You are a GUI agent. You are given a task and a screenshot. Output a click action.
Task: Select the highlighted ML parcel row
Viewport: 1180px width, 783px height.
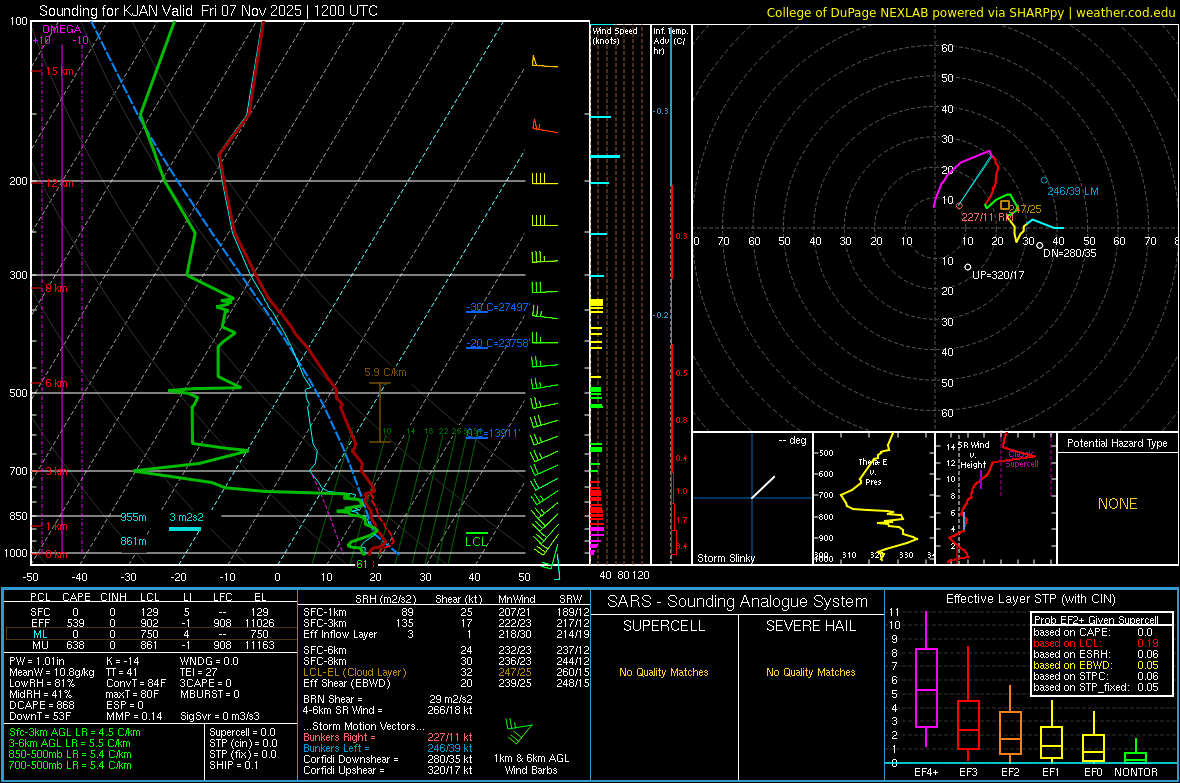(151, 634)
